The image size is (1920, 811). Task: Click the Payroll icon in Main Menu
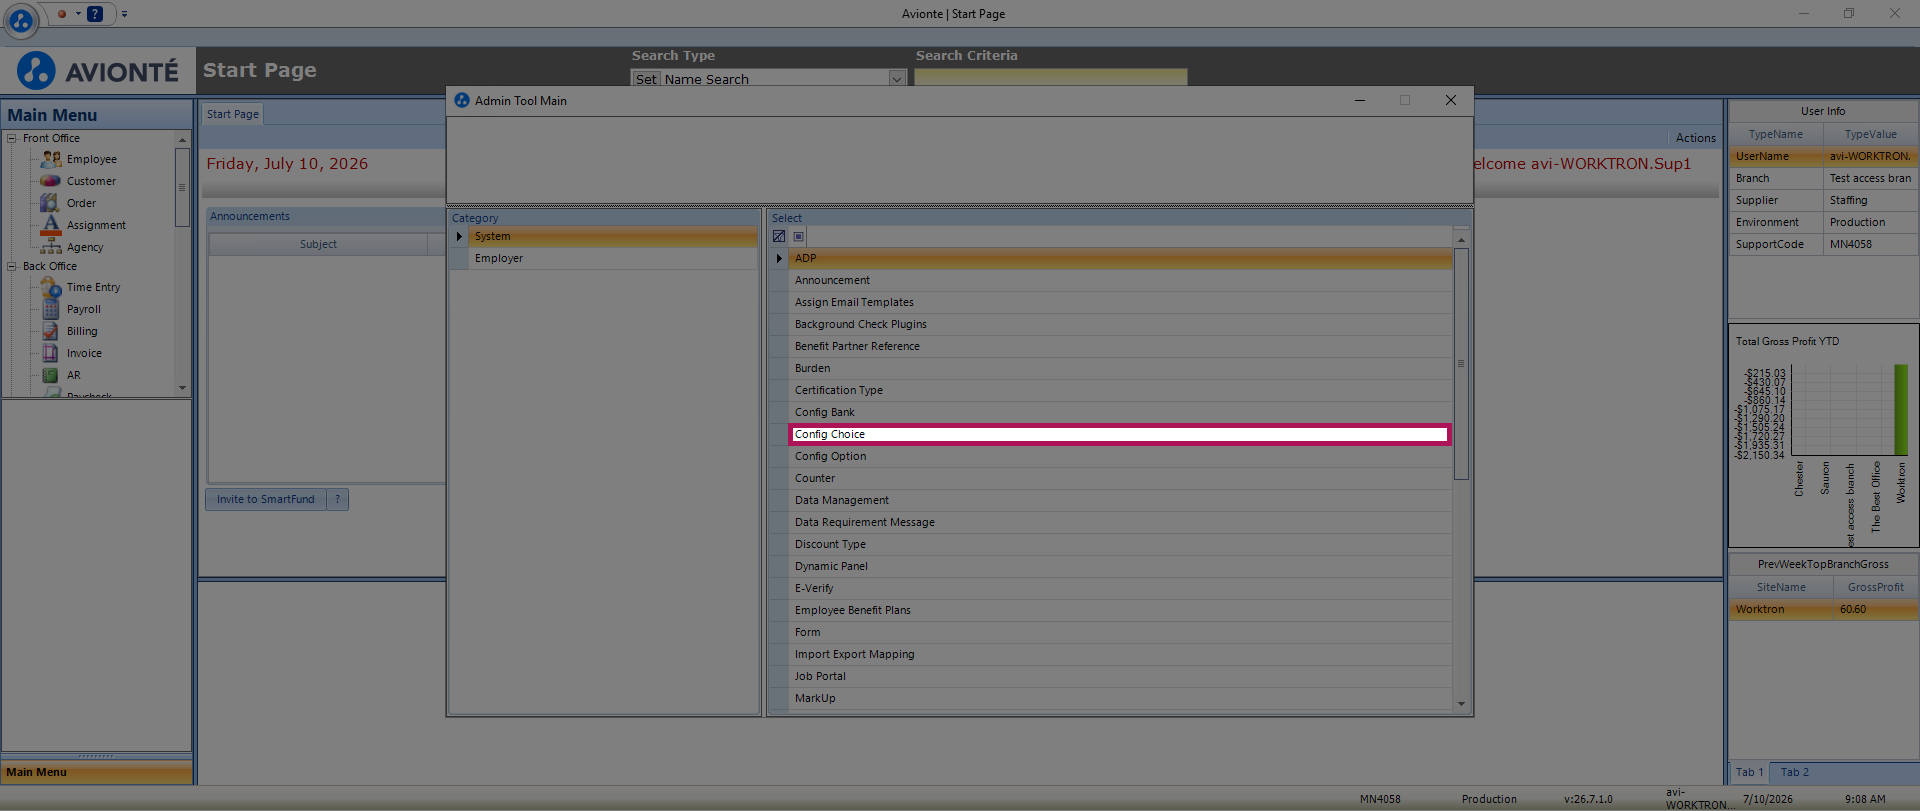[51, 309]
